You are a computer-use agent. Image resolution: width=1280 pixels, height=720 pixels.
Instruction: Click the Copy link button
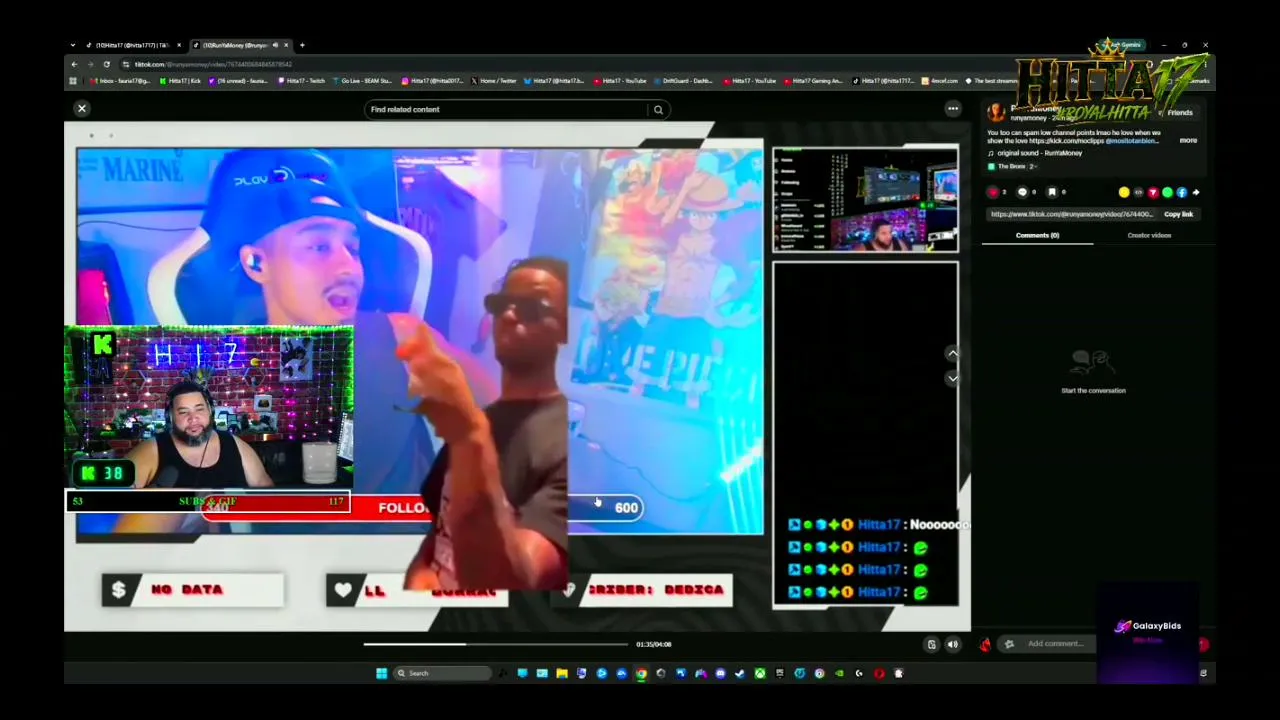point(1178,214)
